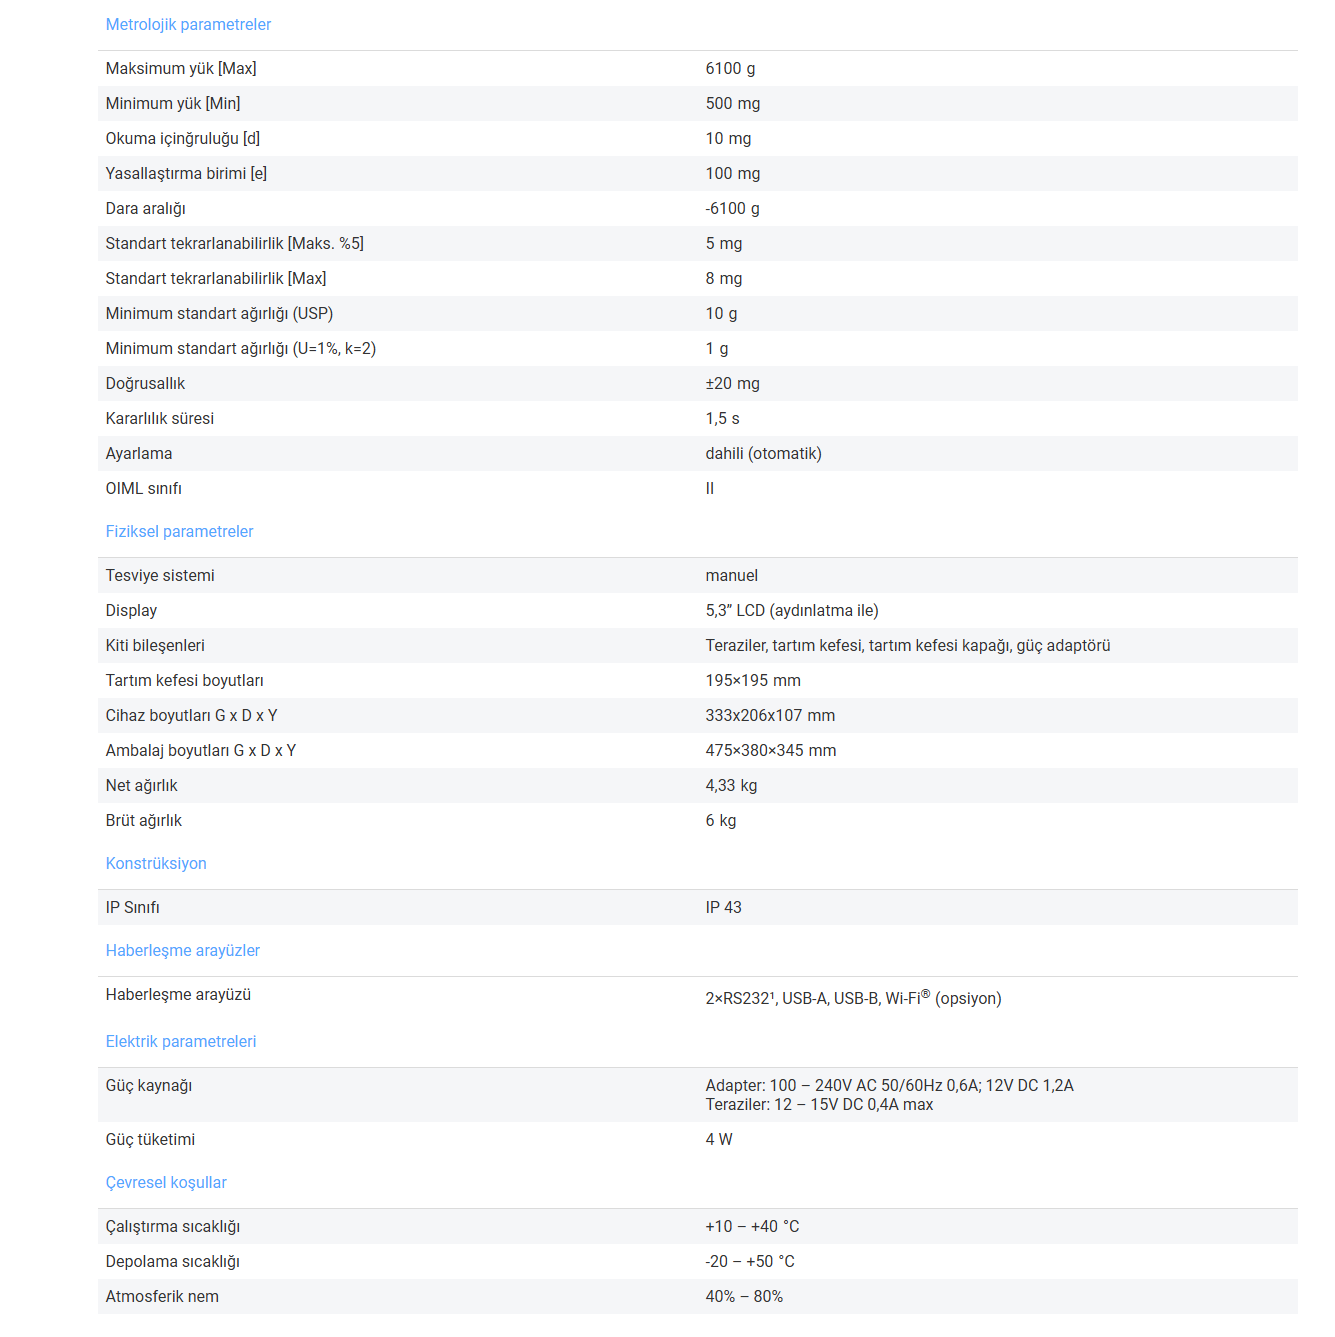Open the Elektrik parametreleri heading
Screen dimensions: 1335x1337
pos(181,1041)
